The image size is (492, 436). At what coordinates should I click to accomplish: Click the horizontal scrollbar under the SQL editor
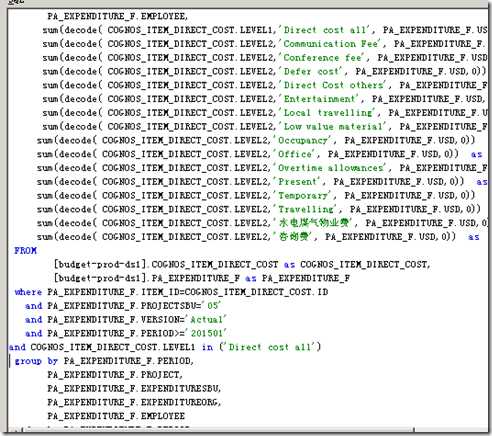(247, 430)
